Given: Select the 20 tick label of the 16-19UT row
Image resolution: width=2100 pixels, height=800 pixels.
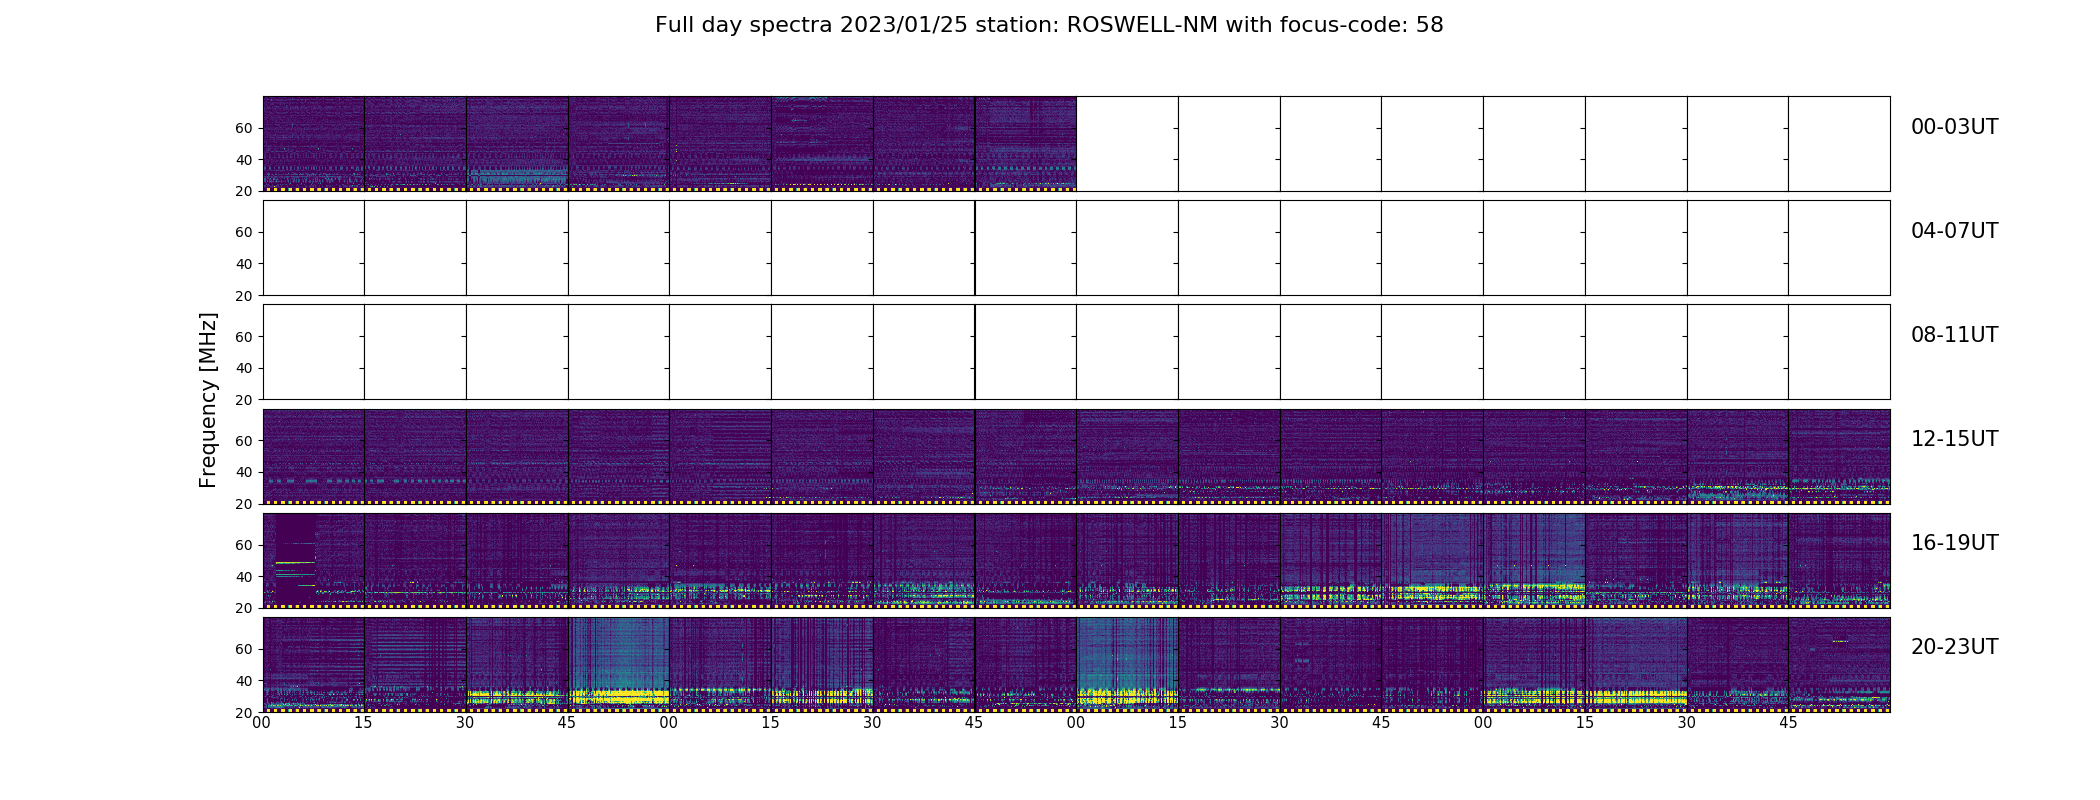Looking at the screenshot, I should pyautogui.click(x=244, y=608).
